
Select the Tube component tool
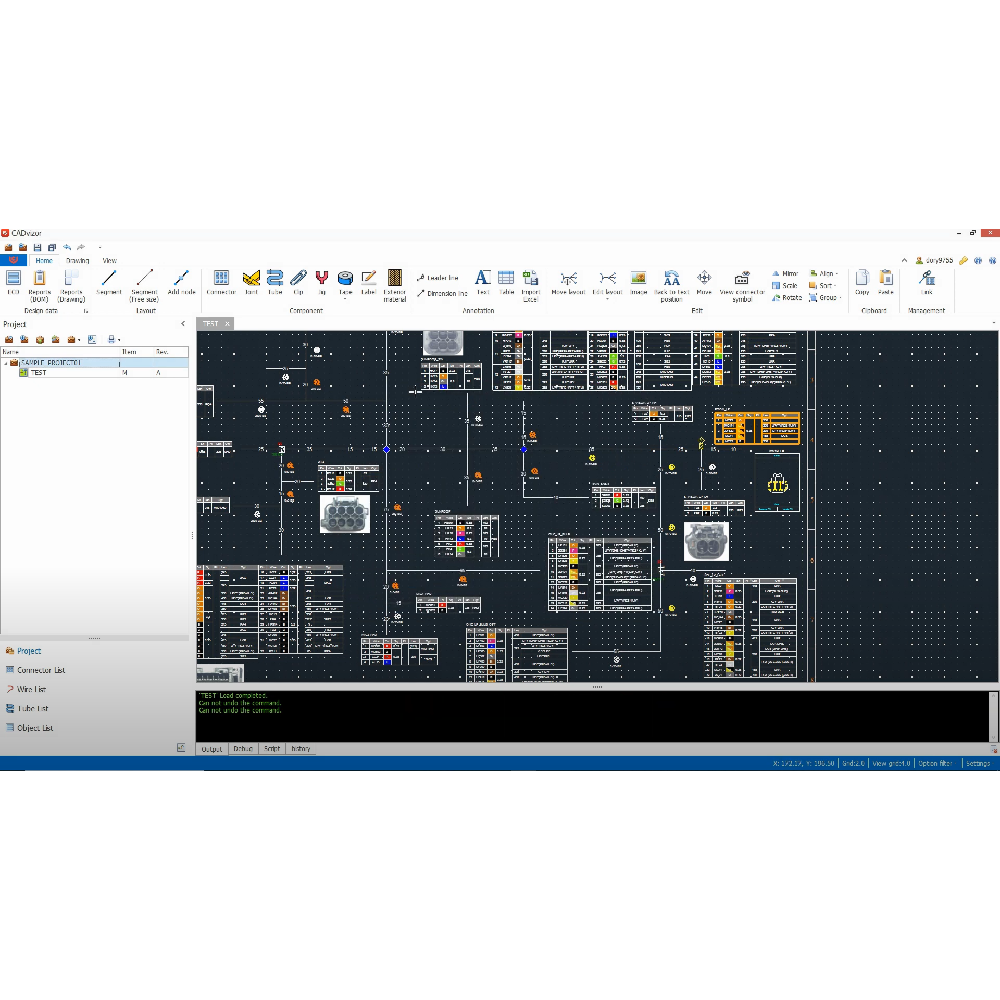click(x=274, y=281)
